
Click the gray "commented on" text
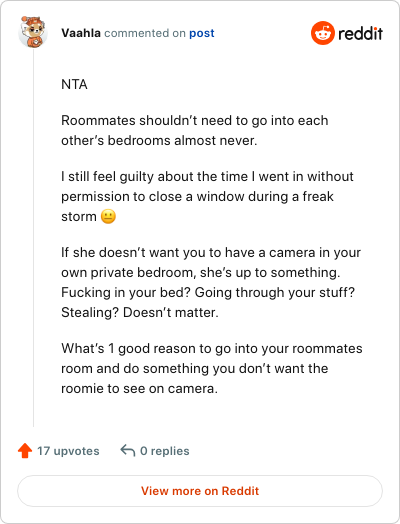pos(145,33)
